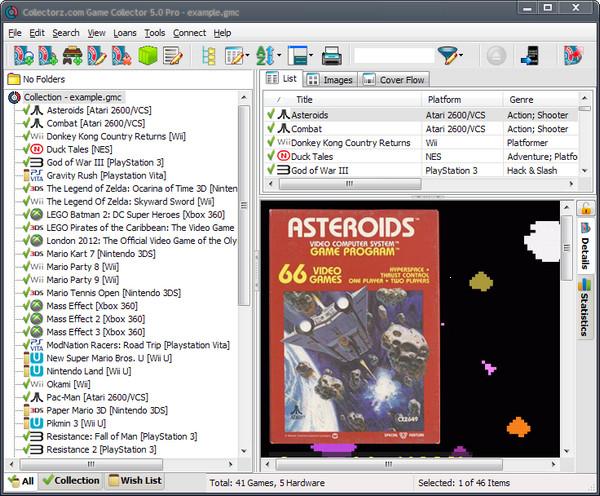Screen dimensions: 600x496
Task: Click the add hardware console icon
Action: coord(72,56)
